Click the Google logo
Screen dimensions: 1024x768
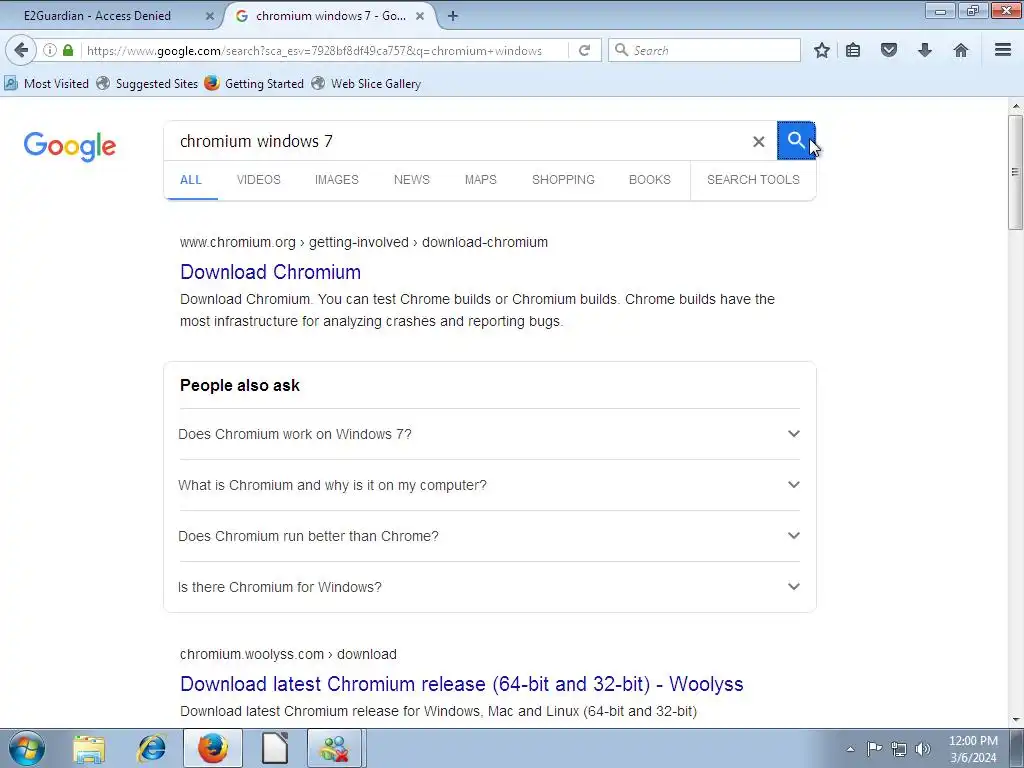pyautogui.click(x=70, y=146)
